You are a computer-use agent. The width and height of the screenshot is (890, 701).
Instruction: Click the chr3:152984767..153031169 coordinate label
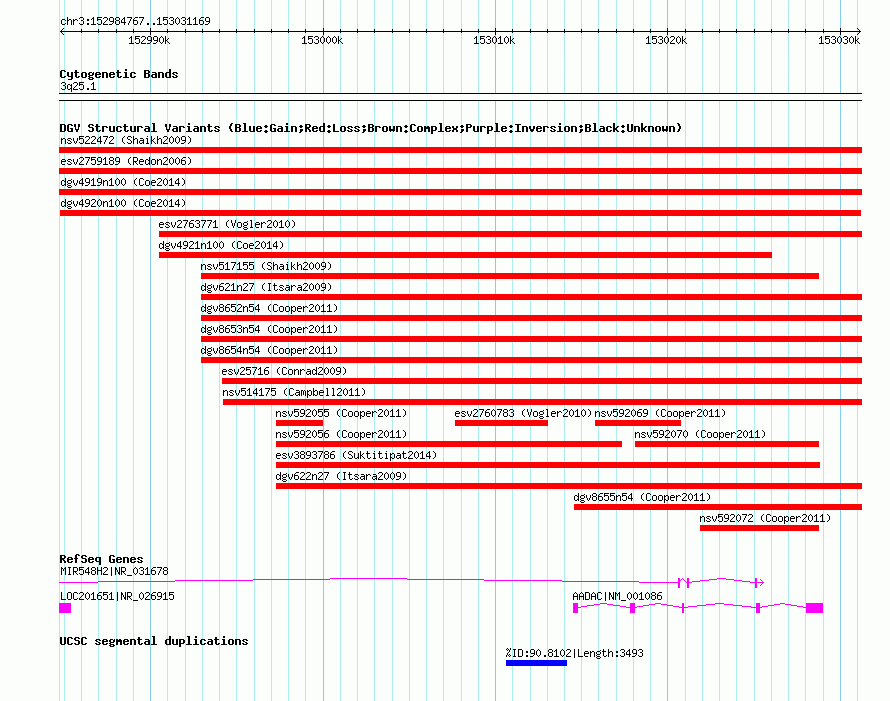point(135,21)
